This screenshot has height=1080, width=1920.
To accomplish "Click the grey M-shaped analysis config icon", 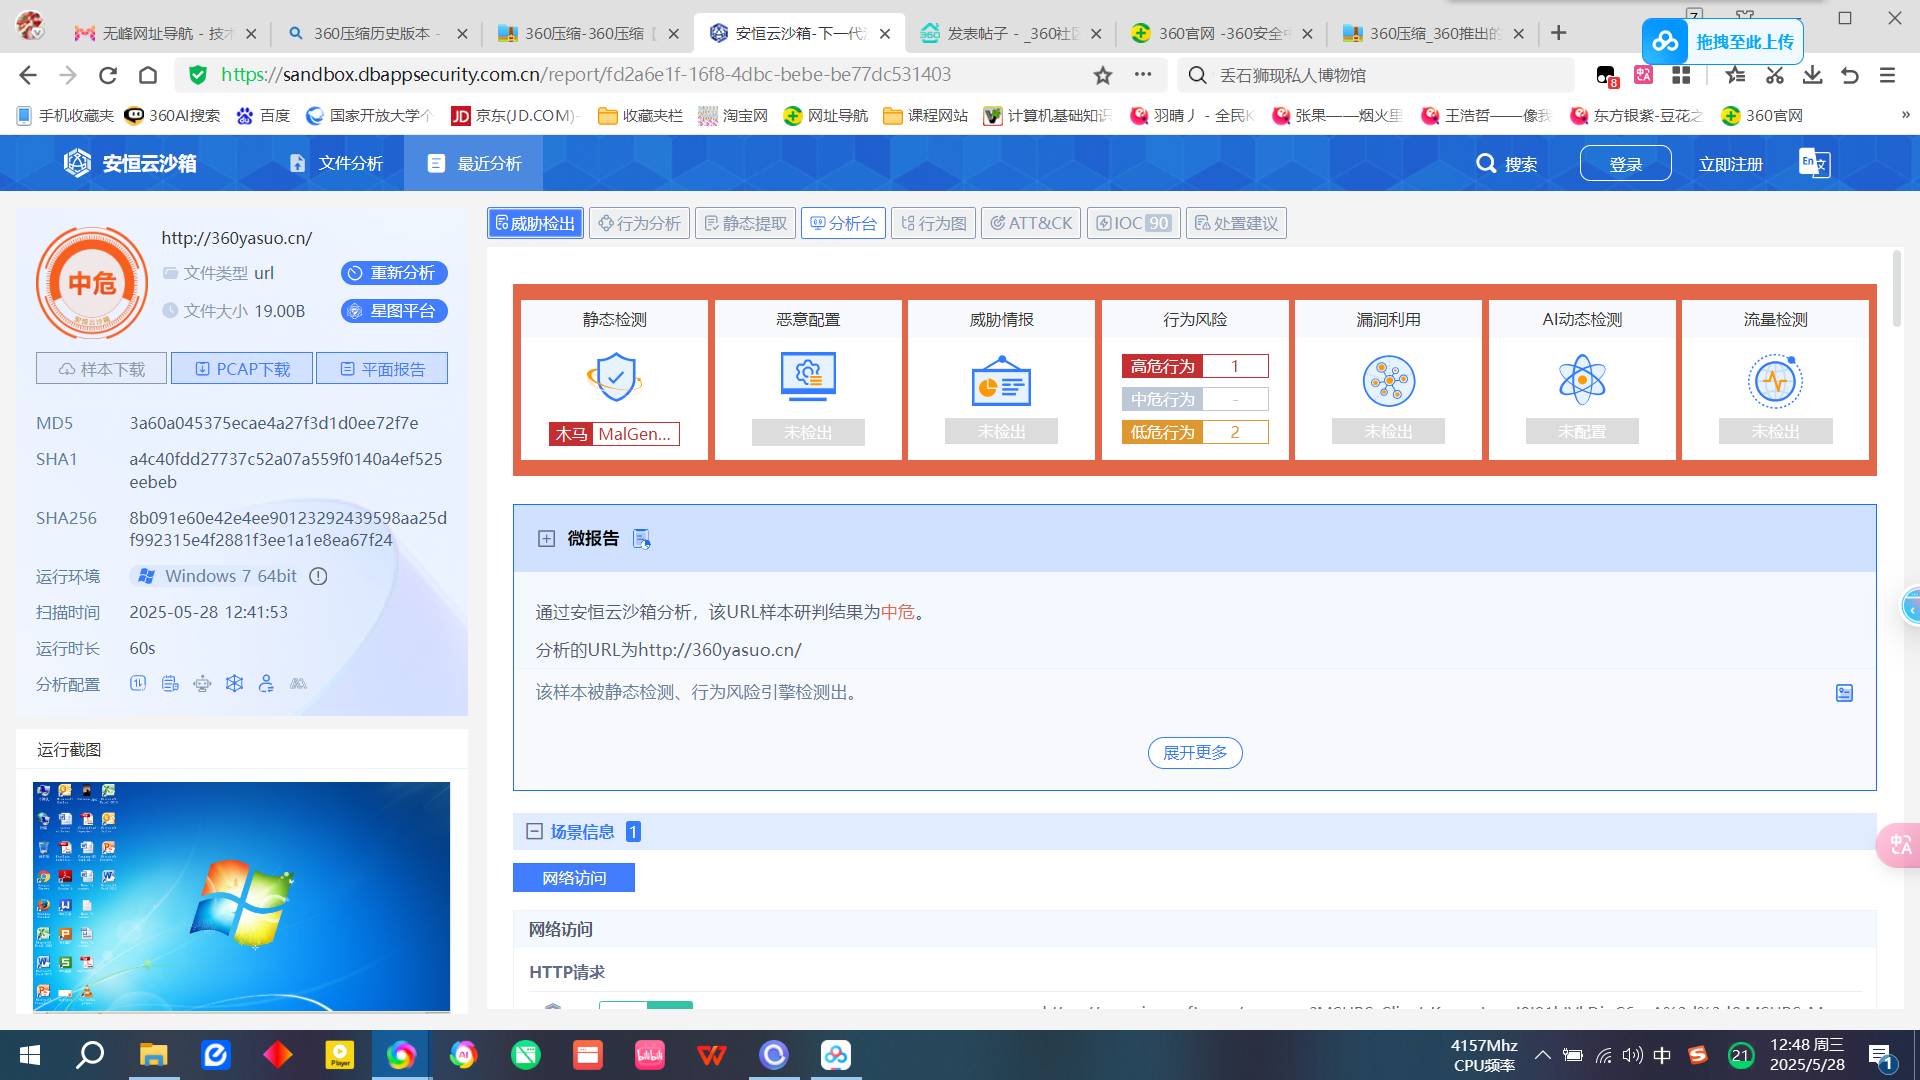I will tap(298, 683).
